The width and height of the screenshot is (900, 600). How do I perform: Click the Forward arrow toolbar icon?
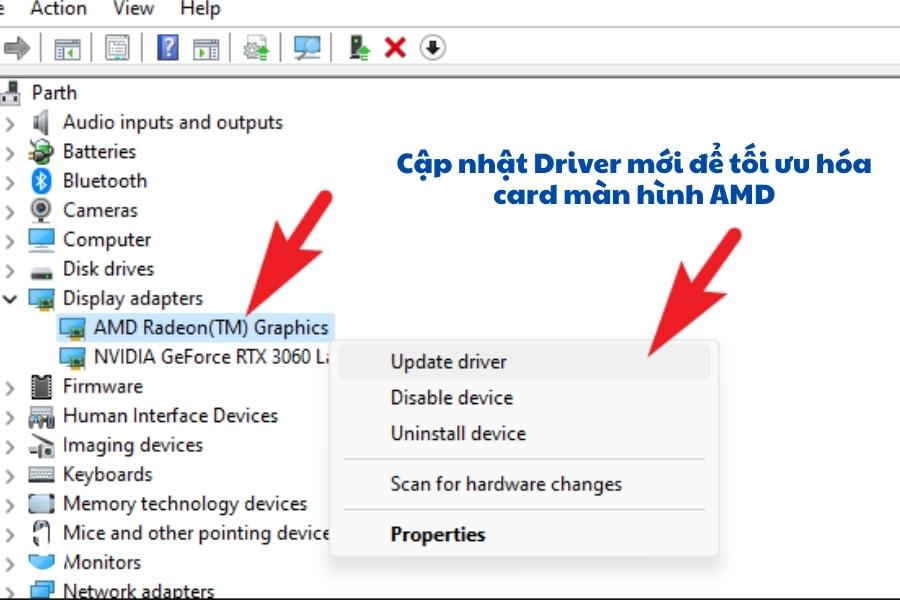tap(16, 47)
